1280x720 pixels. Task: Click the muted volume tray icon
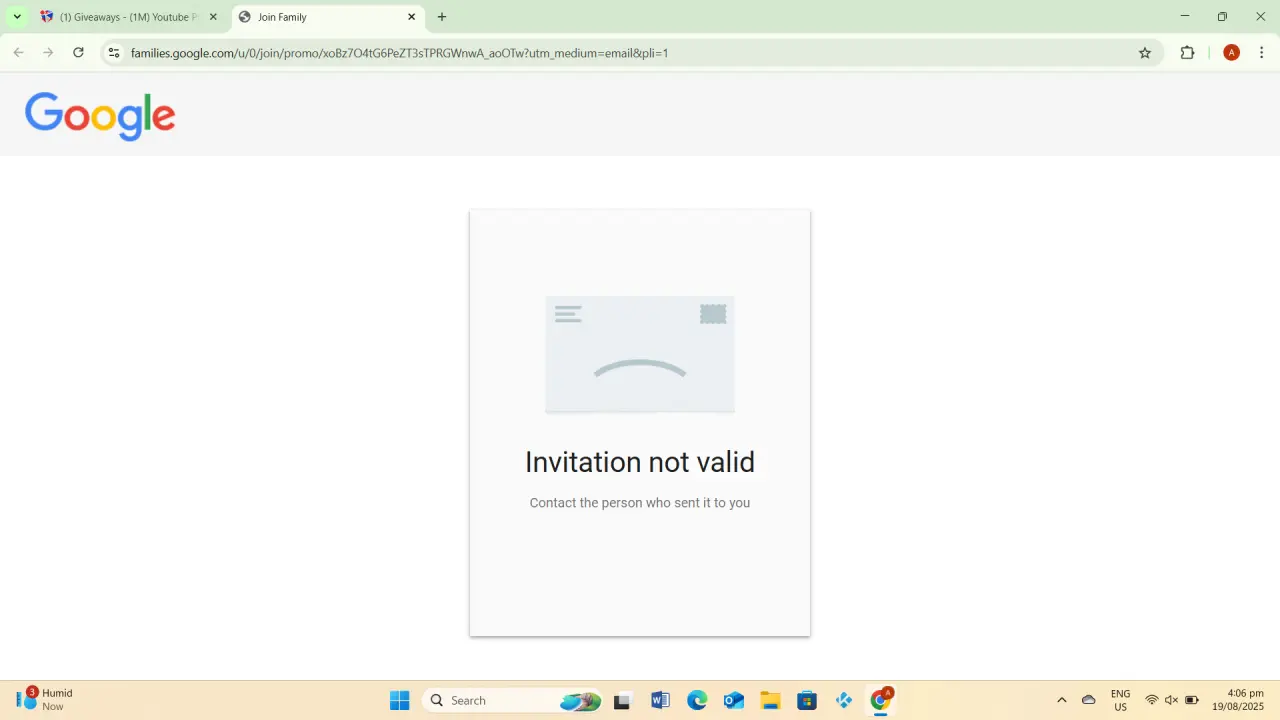tap(1172, 700)
